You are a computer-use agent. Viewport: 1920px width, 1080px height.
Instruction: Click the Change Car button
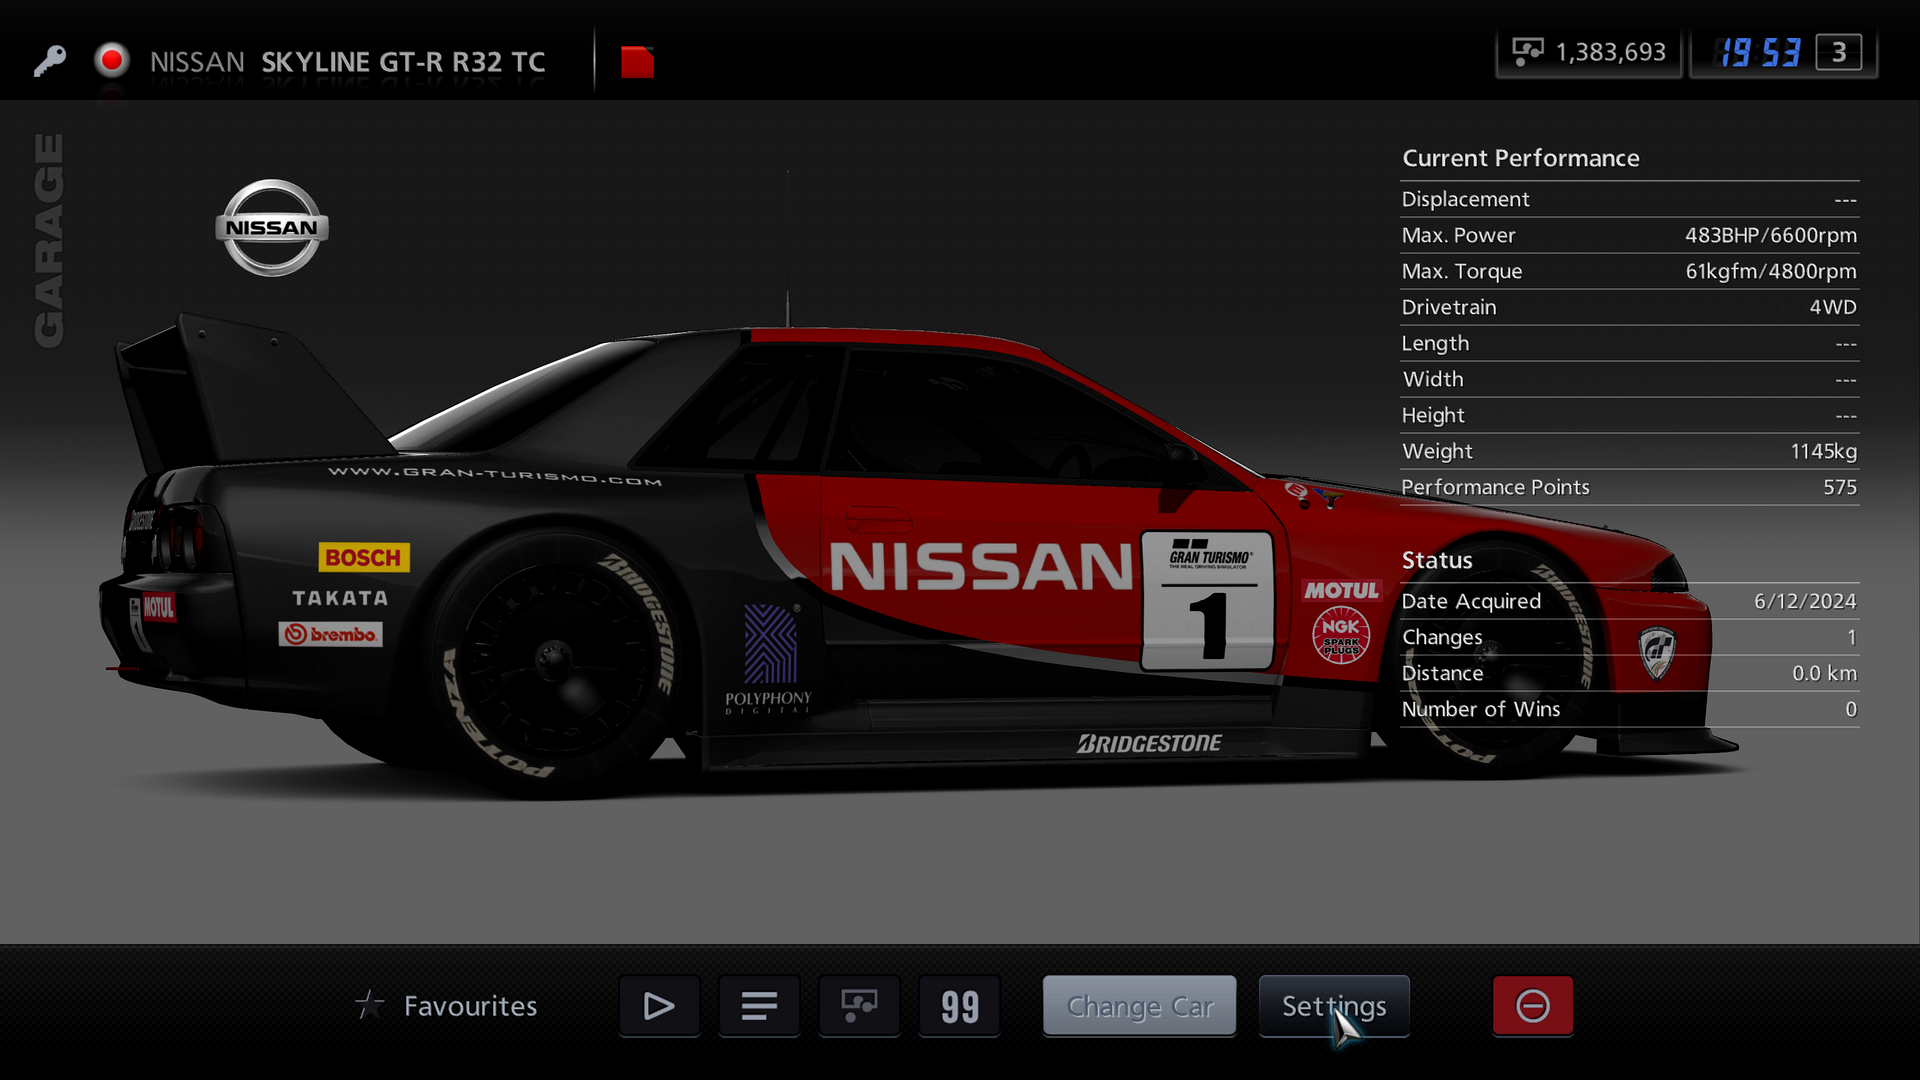1139,1006
